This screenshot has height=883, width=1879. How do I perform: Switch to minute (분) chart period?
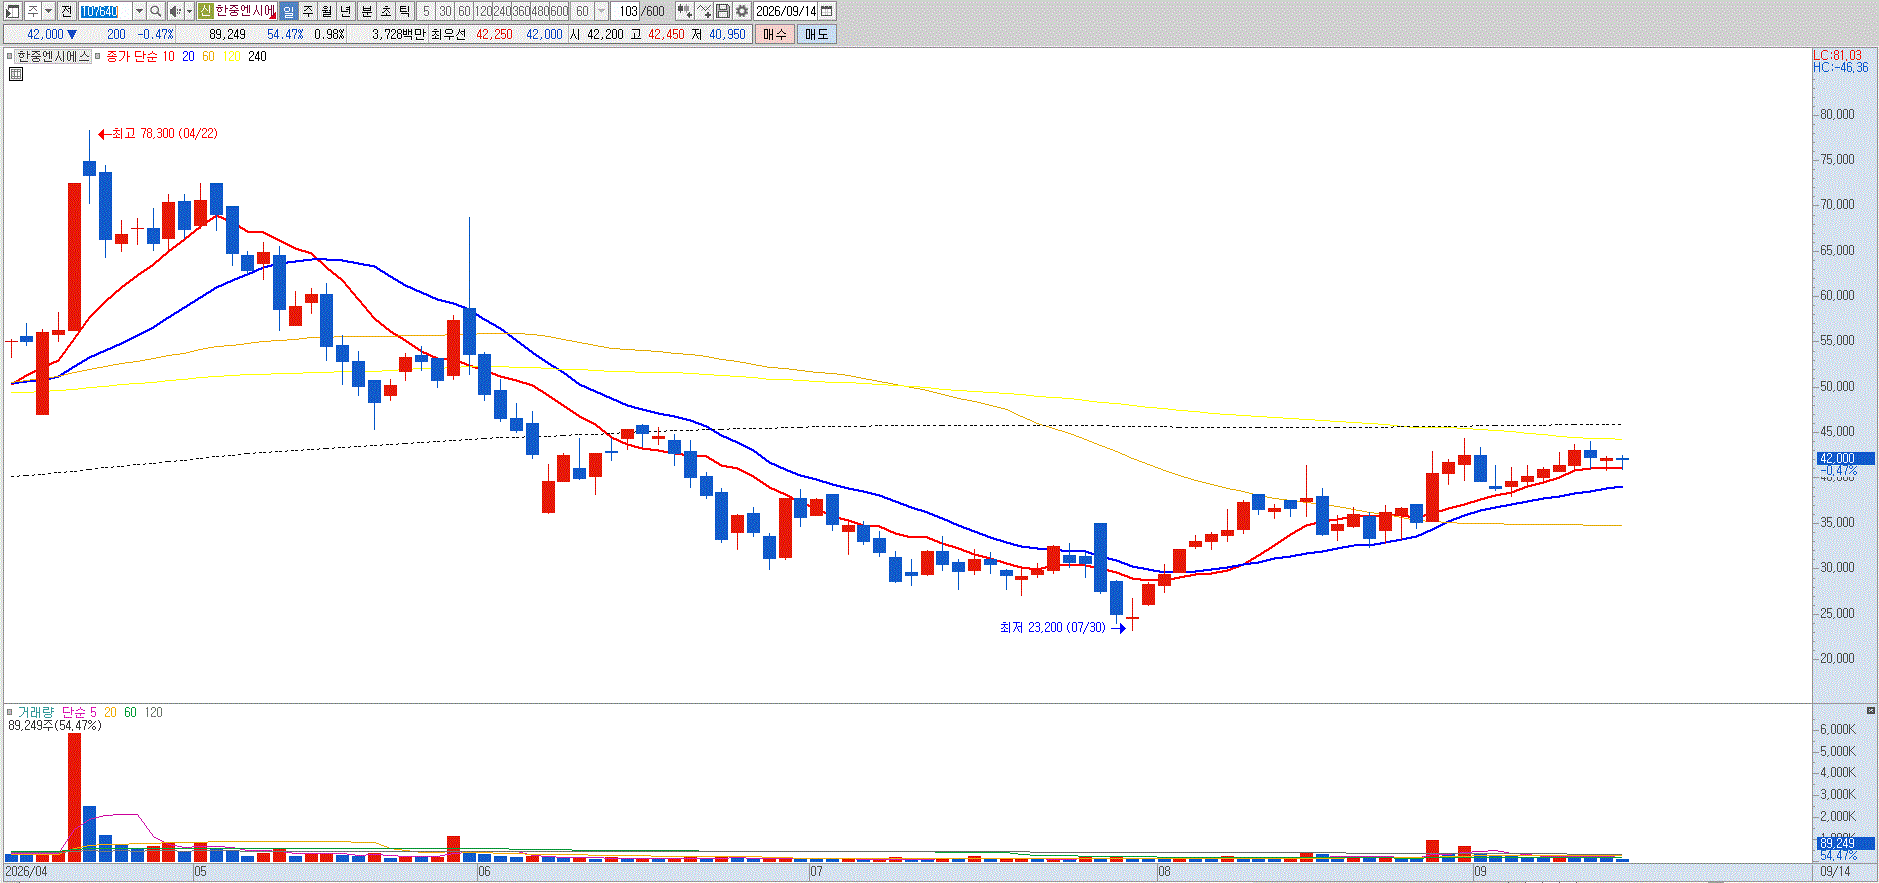click(x=367, y=11)
